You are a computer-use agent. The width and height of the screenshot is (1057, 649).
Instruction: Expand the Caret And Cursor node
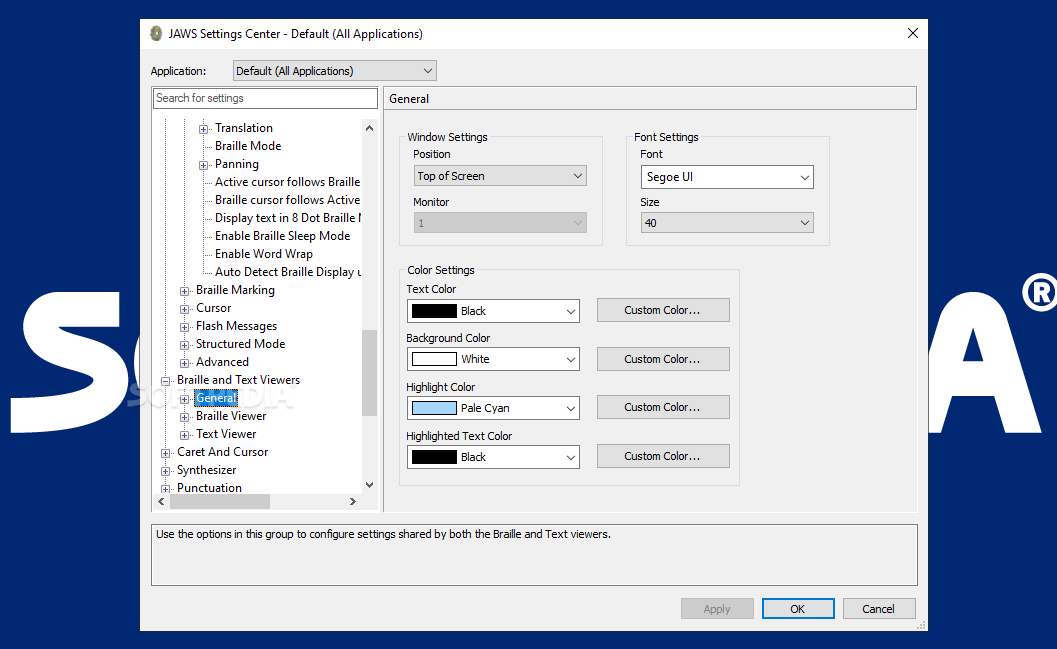pyautogui.click(x=166, y=453)
